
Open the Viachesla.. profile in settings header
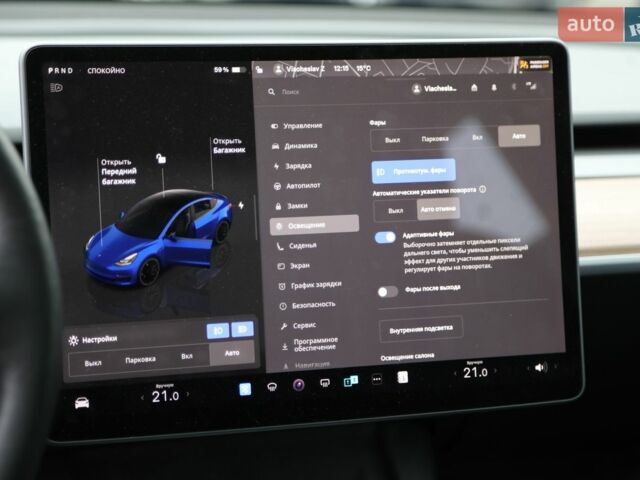coord(434,89)
